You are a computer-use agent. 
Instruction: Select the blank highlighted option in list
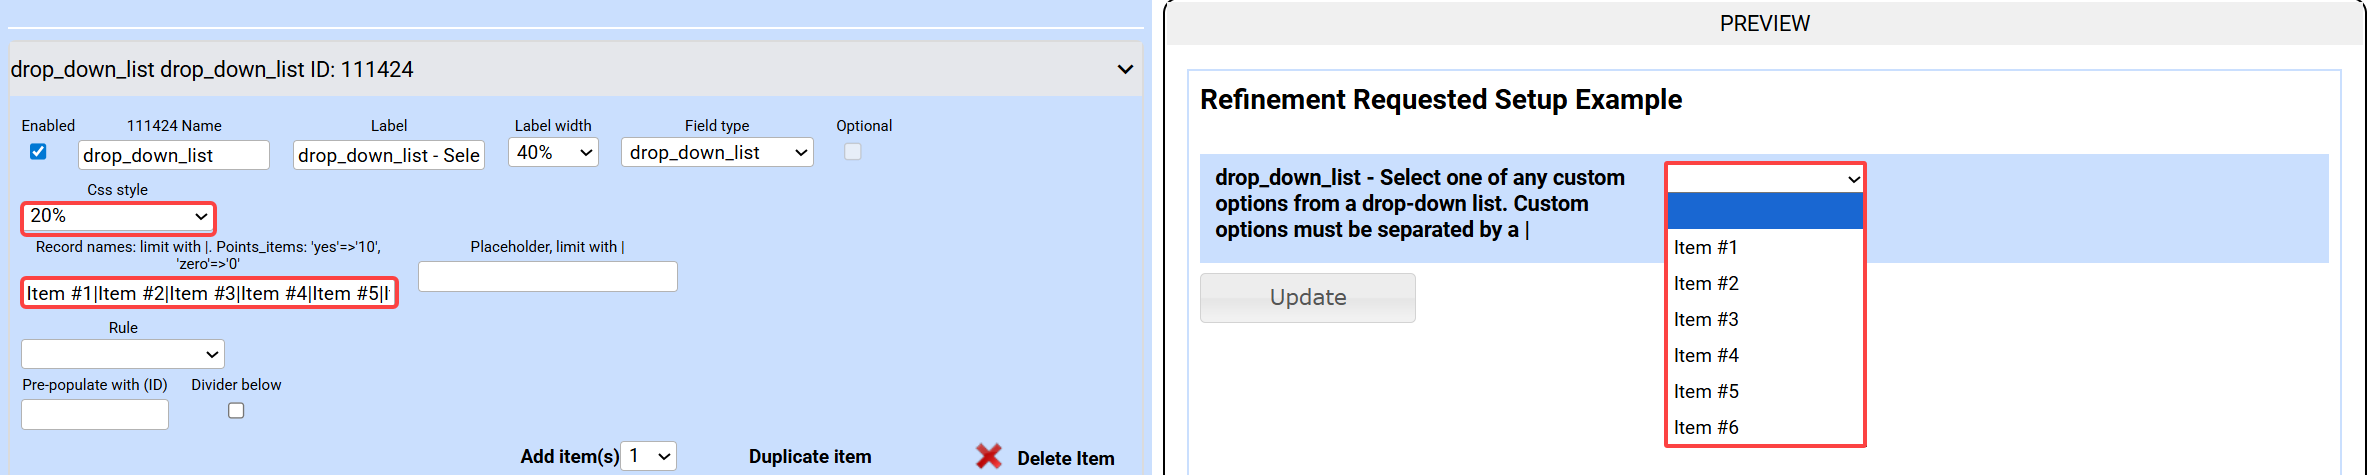coord(1765,212)
